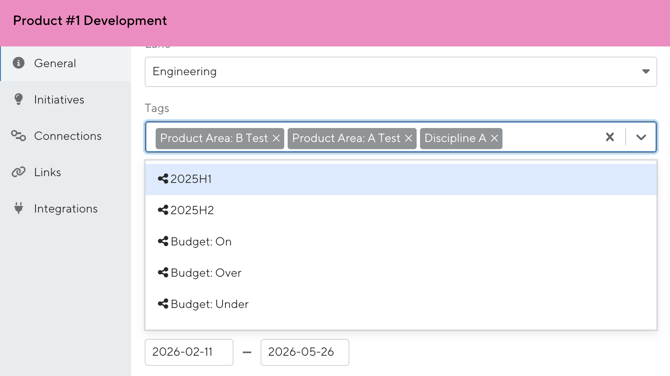
Task: Remove the Product Area: B Test tag
Action: pos(276,138)
